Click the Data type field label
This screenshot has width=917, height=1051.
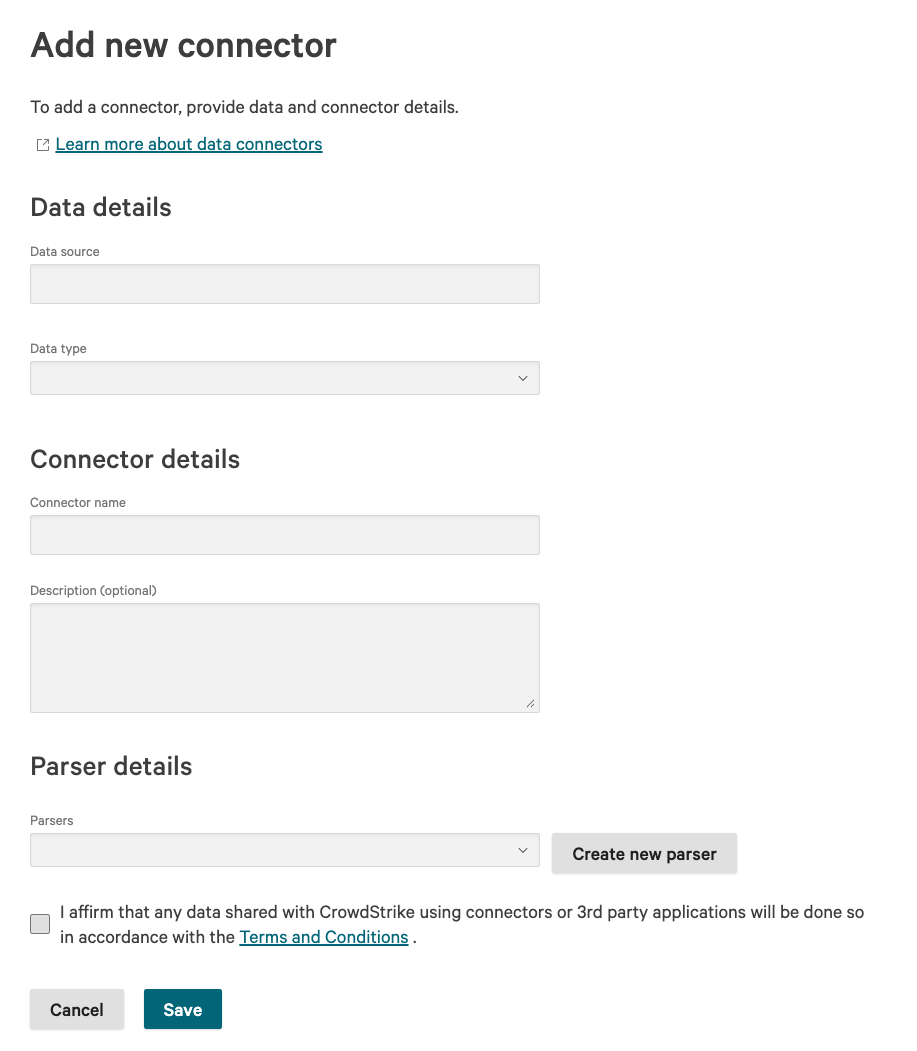(x=58, y=349)
